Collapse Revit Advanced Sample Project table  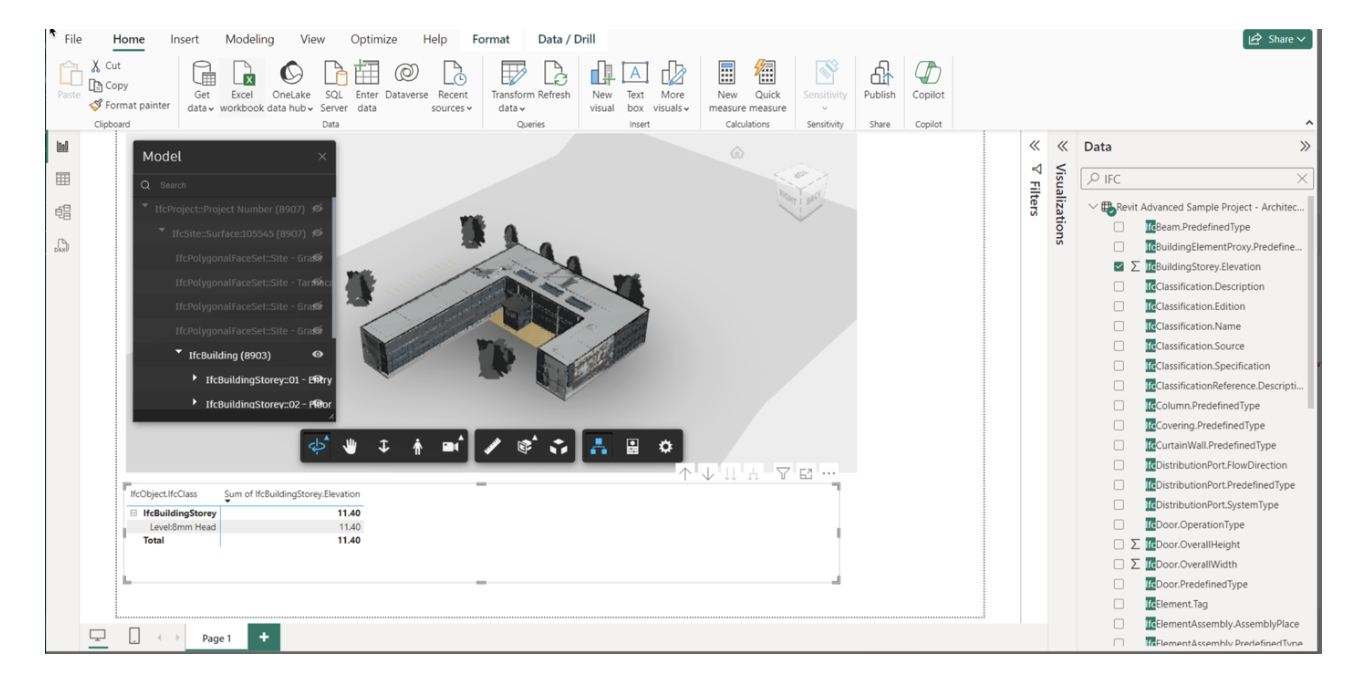click(x=1092, y=207)
